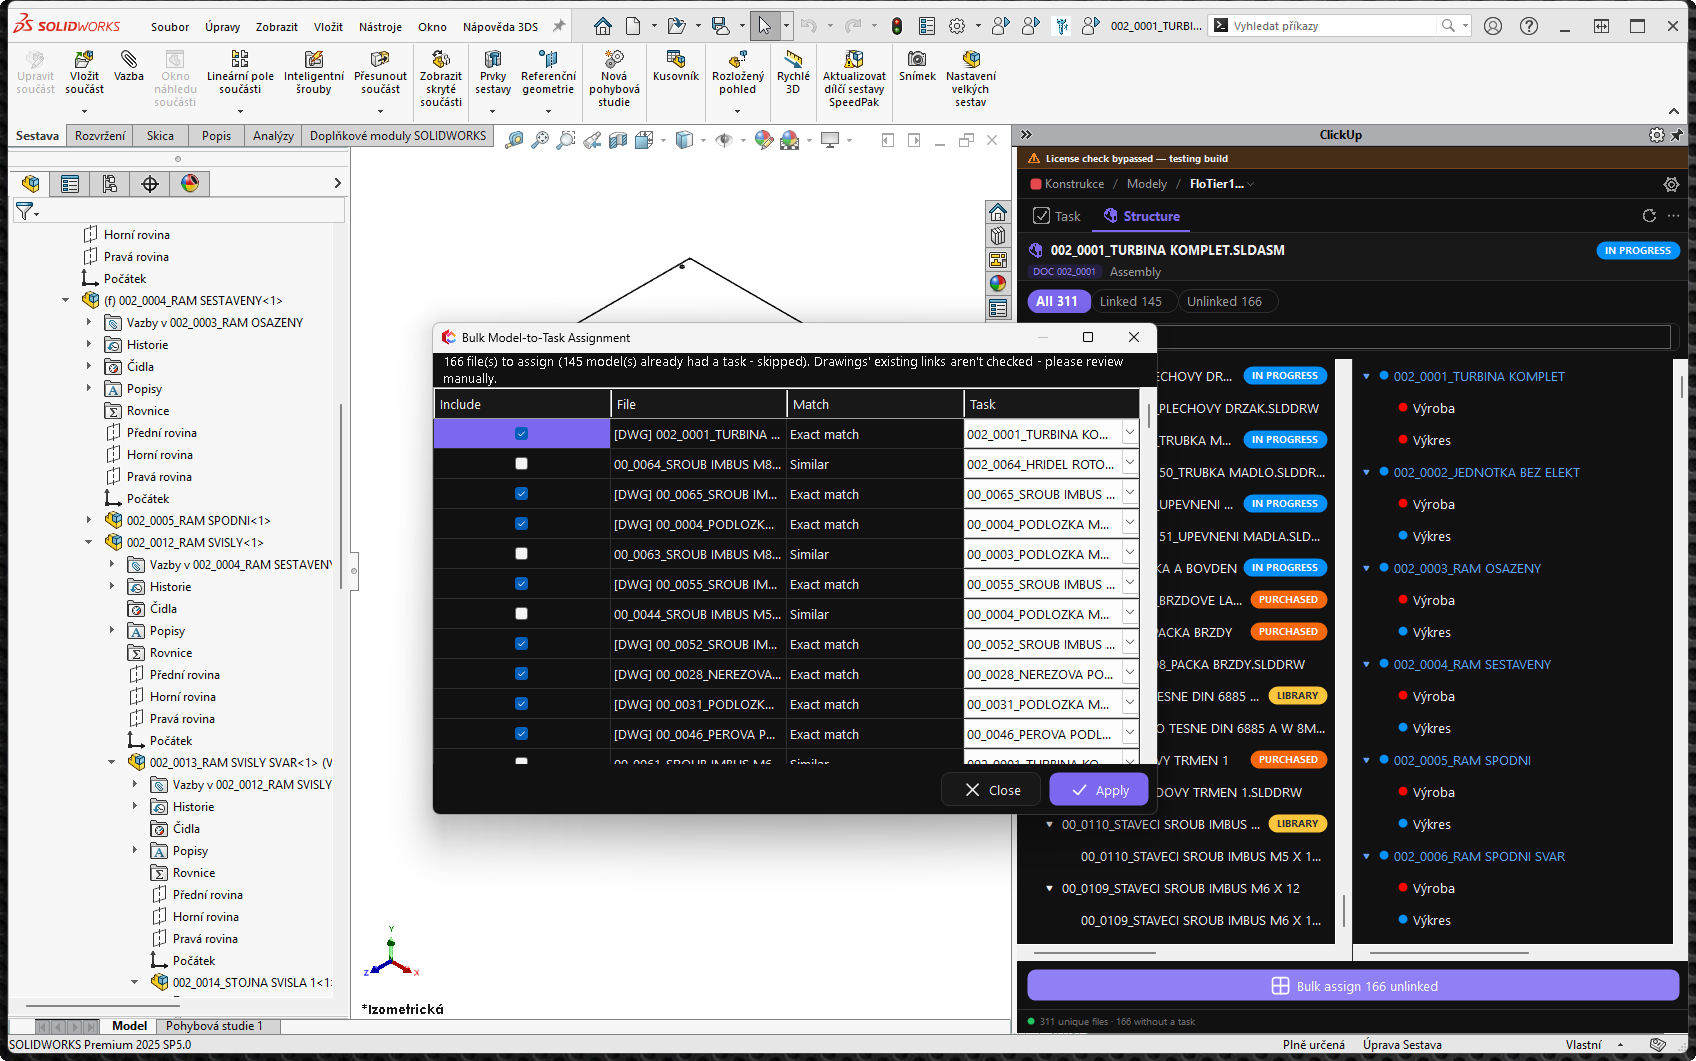
Task: Open the DisplayManager tab icon
Action: (x=190, y=183)
